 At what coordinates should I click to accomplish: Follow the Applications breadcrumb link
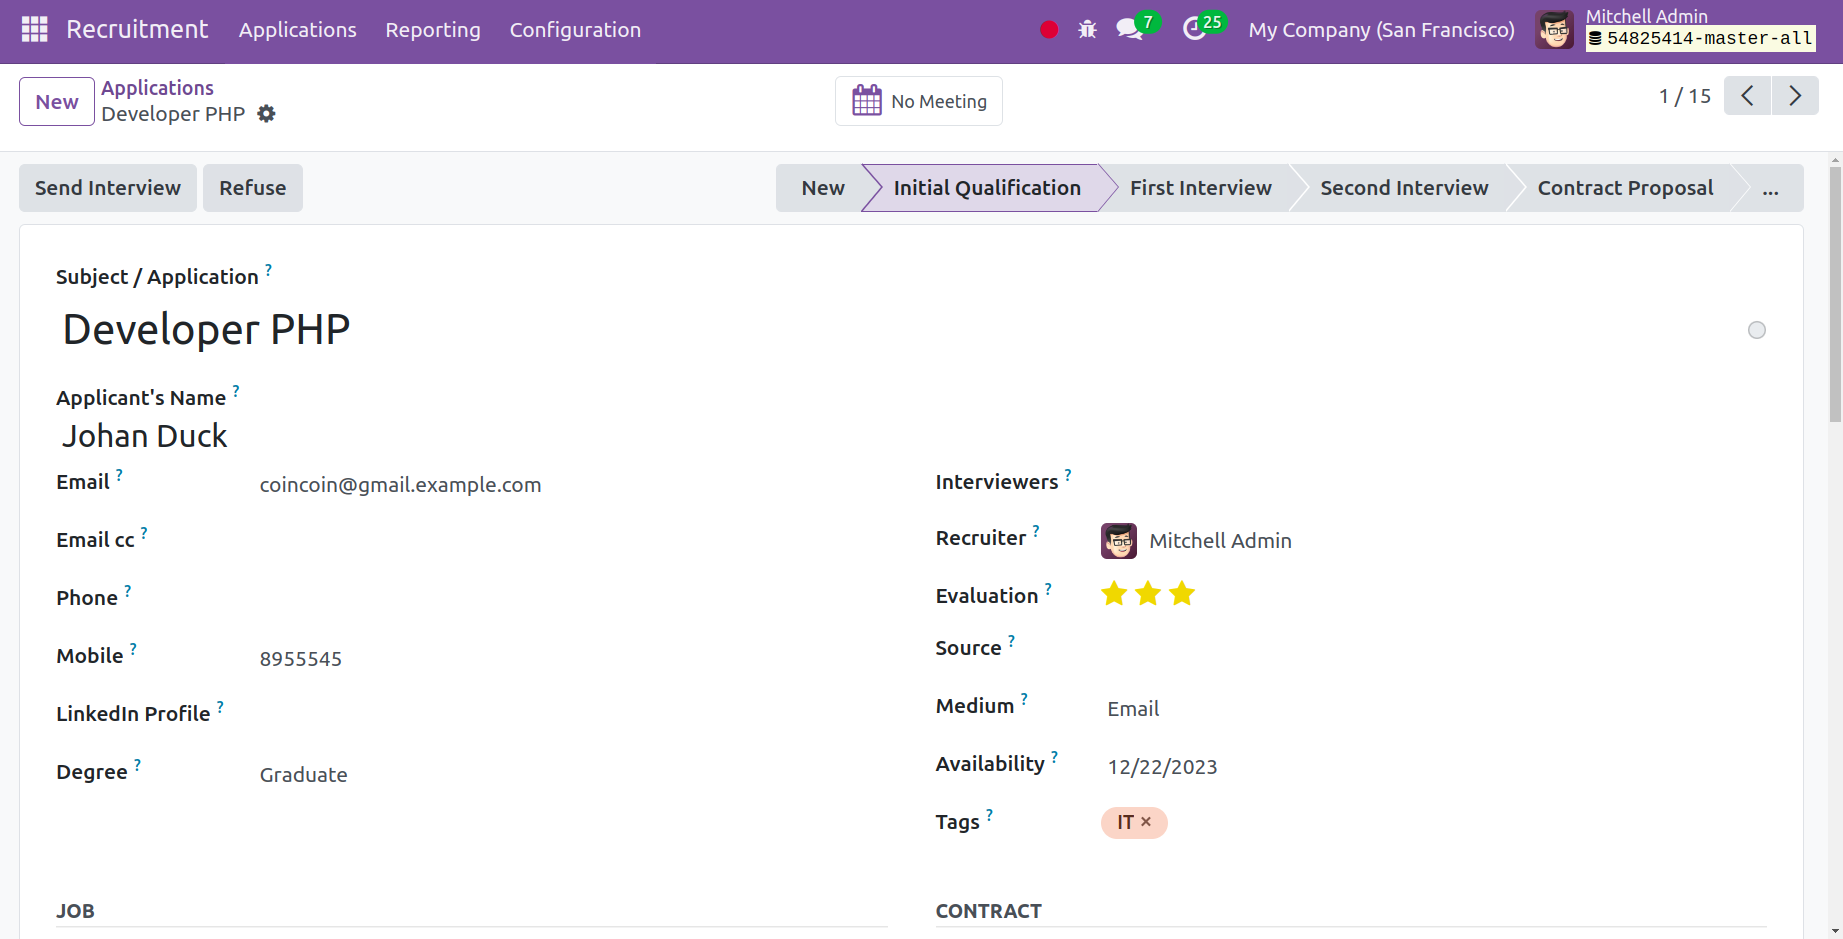pyautogui.click(x=157, y=88)
